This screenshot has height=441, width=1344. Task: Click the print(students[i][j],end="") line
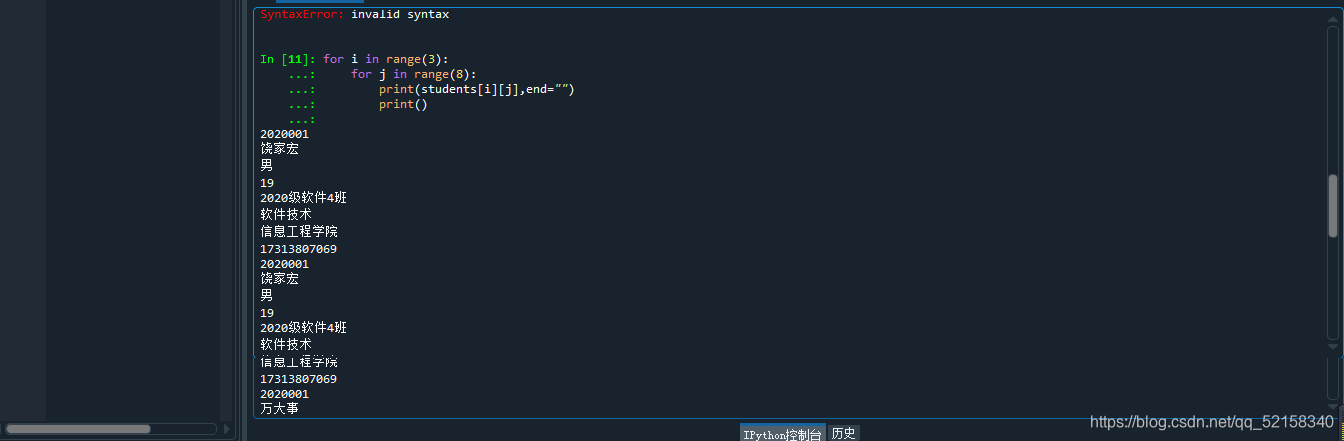click(x=476, y=89)
